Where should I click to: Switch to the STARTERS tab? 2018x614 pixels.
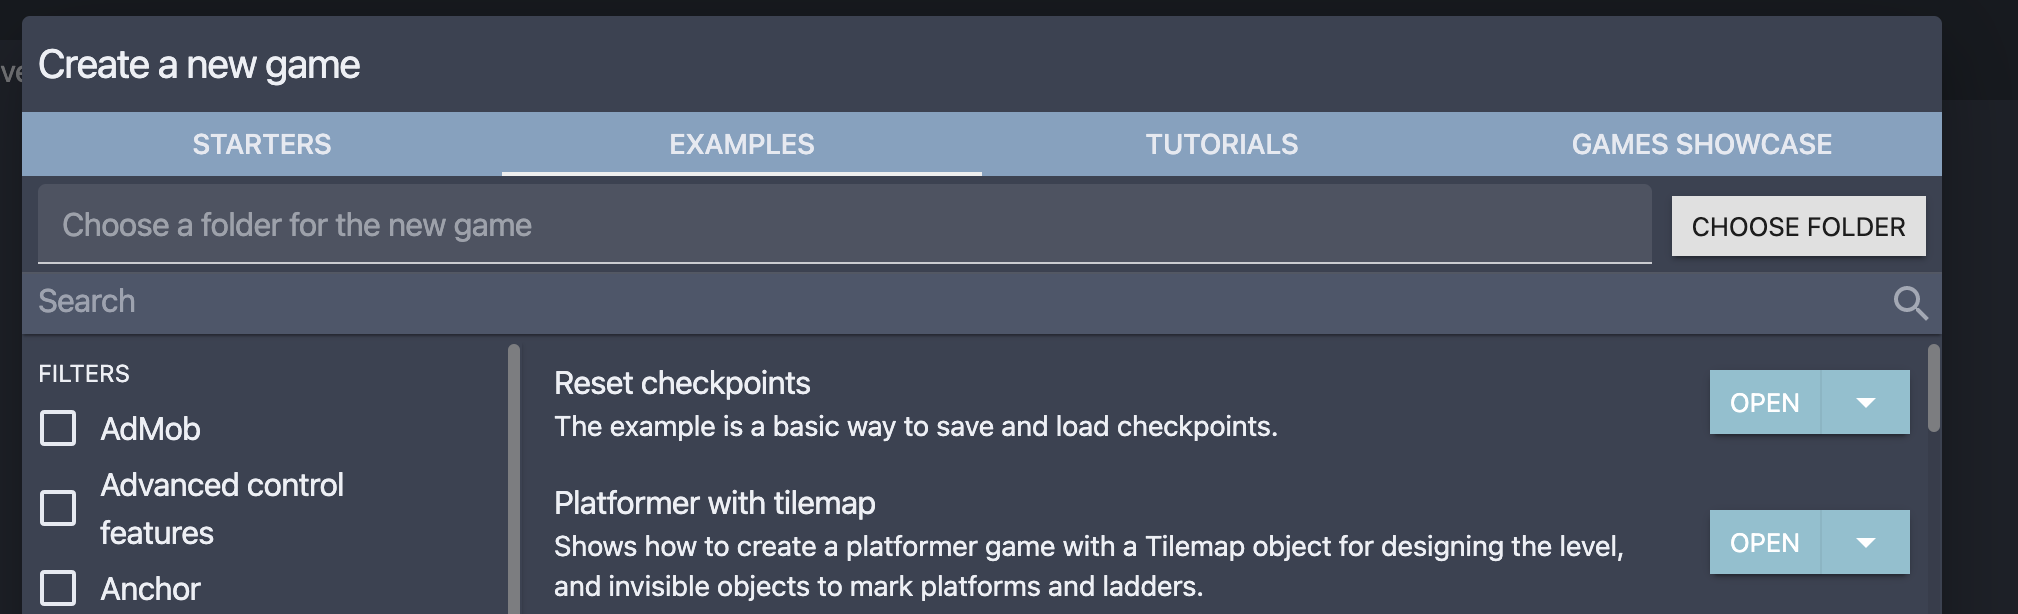[261, 144]
